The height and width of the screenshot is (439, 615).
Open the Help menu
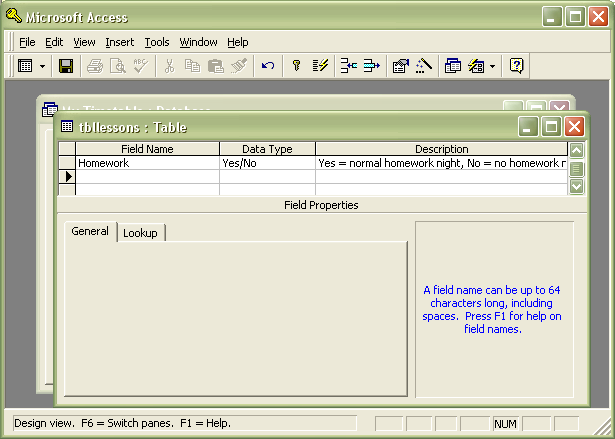coord(238,42)
